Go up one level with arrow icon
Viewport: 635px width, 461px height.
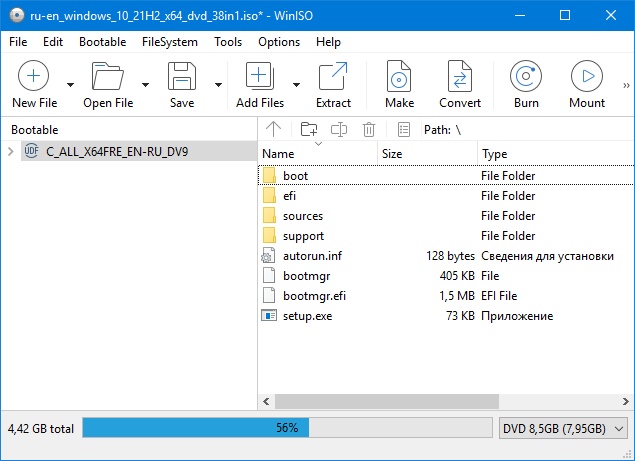tap(274, 129)
